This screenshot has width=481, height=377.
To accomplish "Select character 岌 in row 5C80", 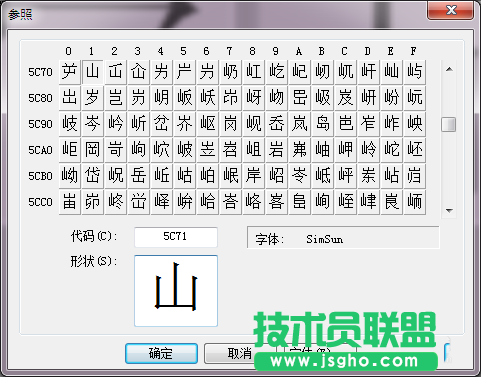I will click(345, 98).
